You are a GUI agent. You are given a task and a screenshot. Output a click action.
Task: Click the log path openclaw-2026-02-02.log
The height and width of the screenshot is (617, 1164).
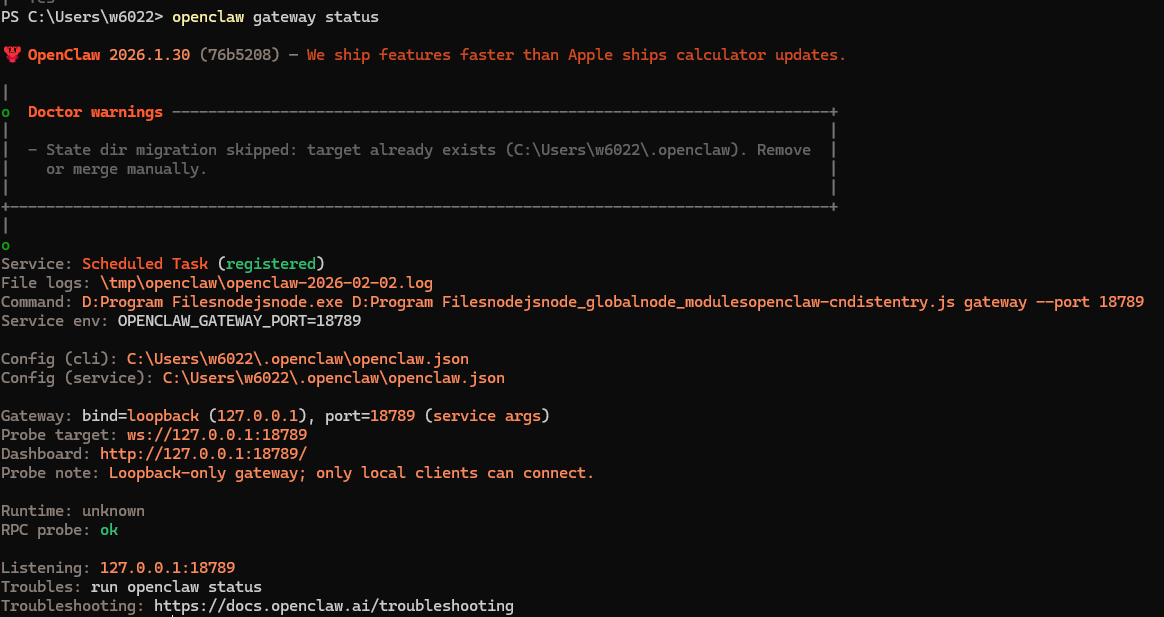pos(267,283)
